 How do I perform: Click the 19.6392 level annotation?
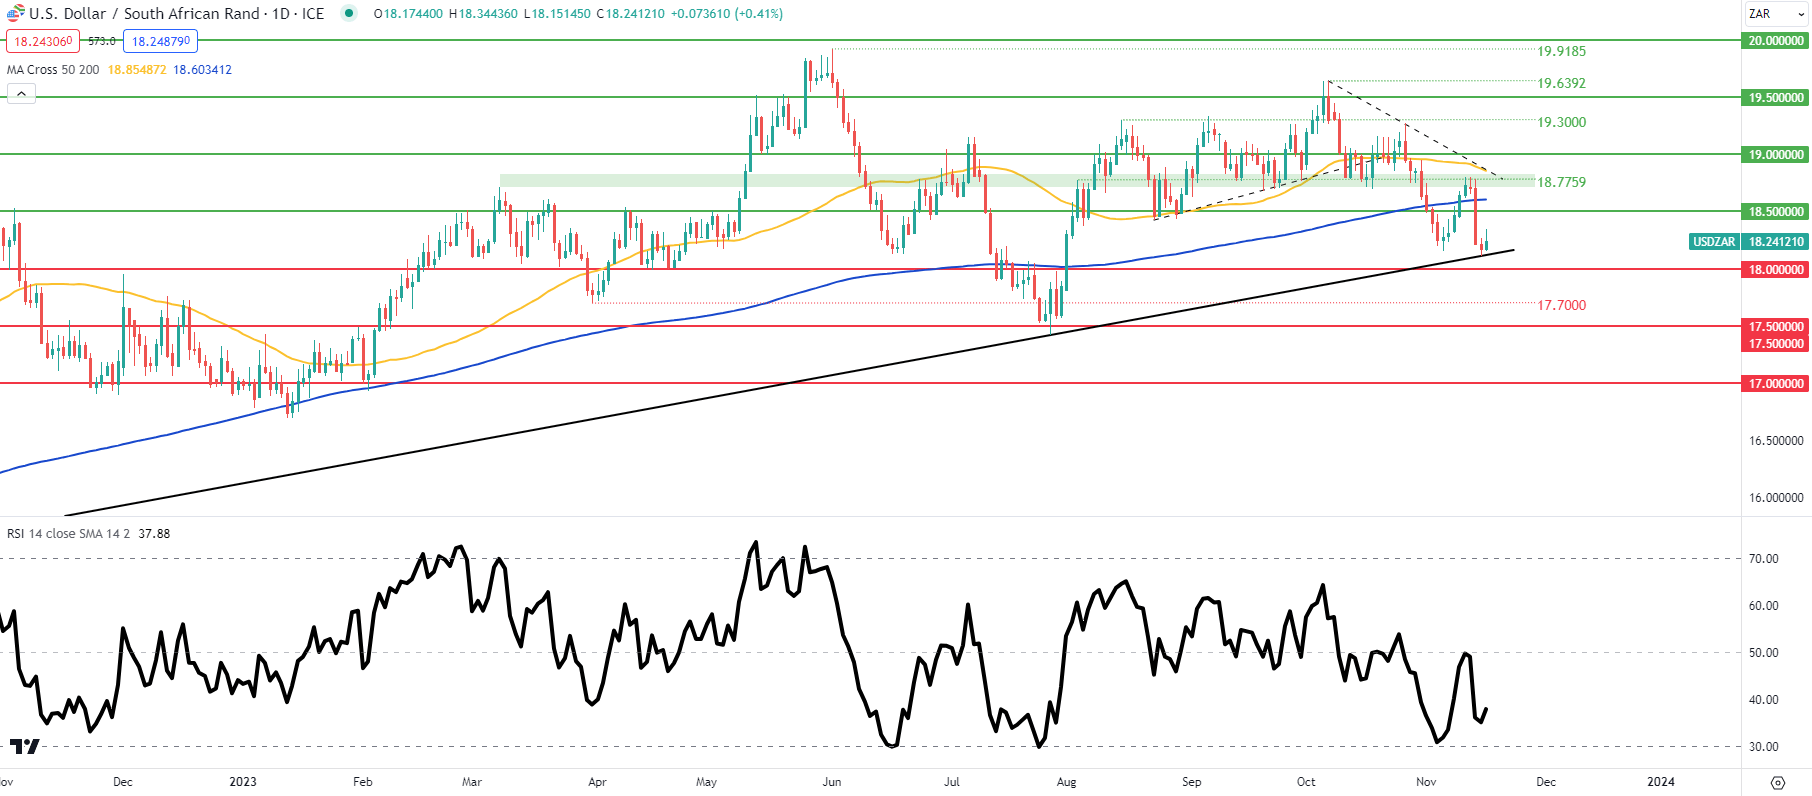pyautogui.click(x=1562, y=83)
